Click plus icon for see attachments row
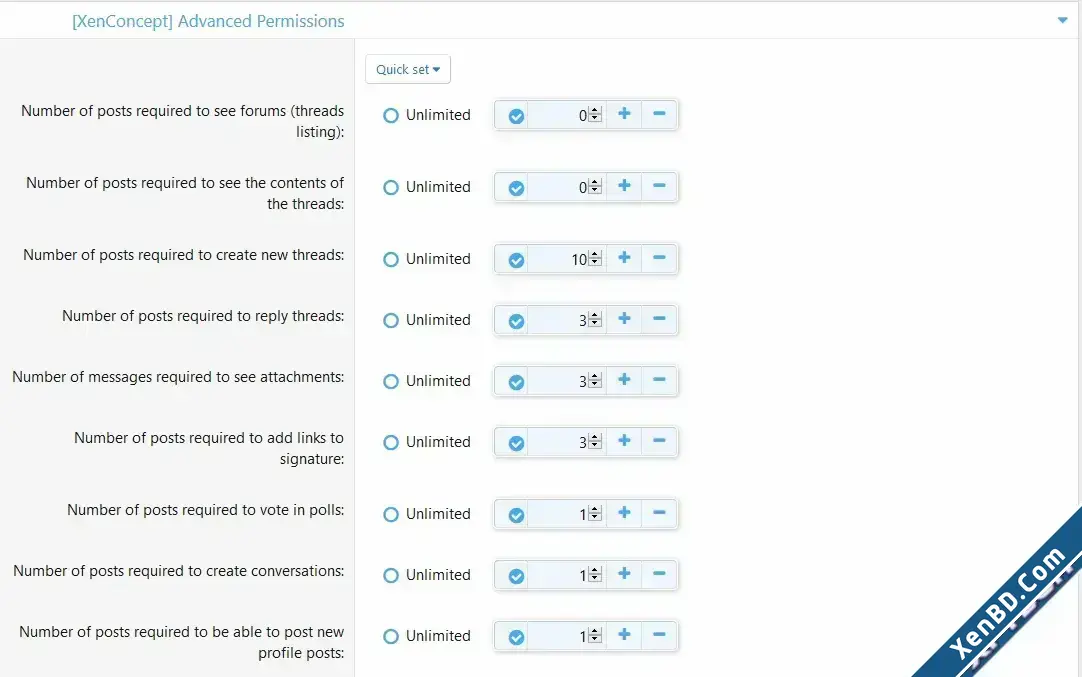 [624, 380]
